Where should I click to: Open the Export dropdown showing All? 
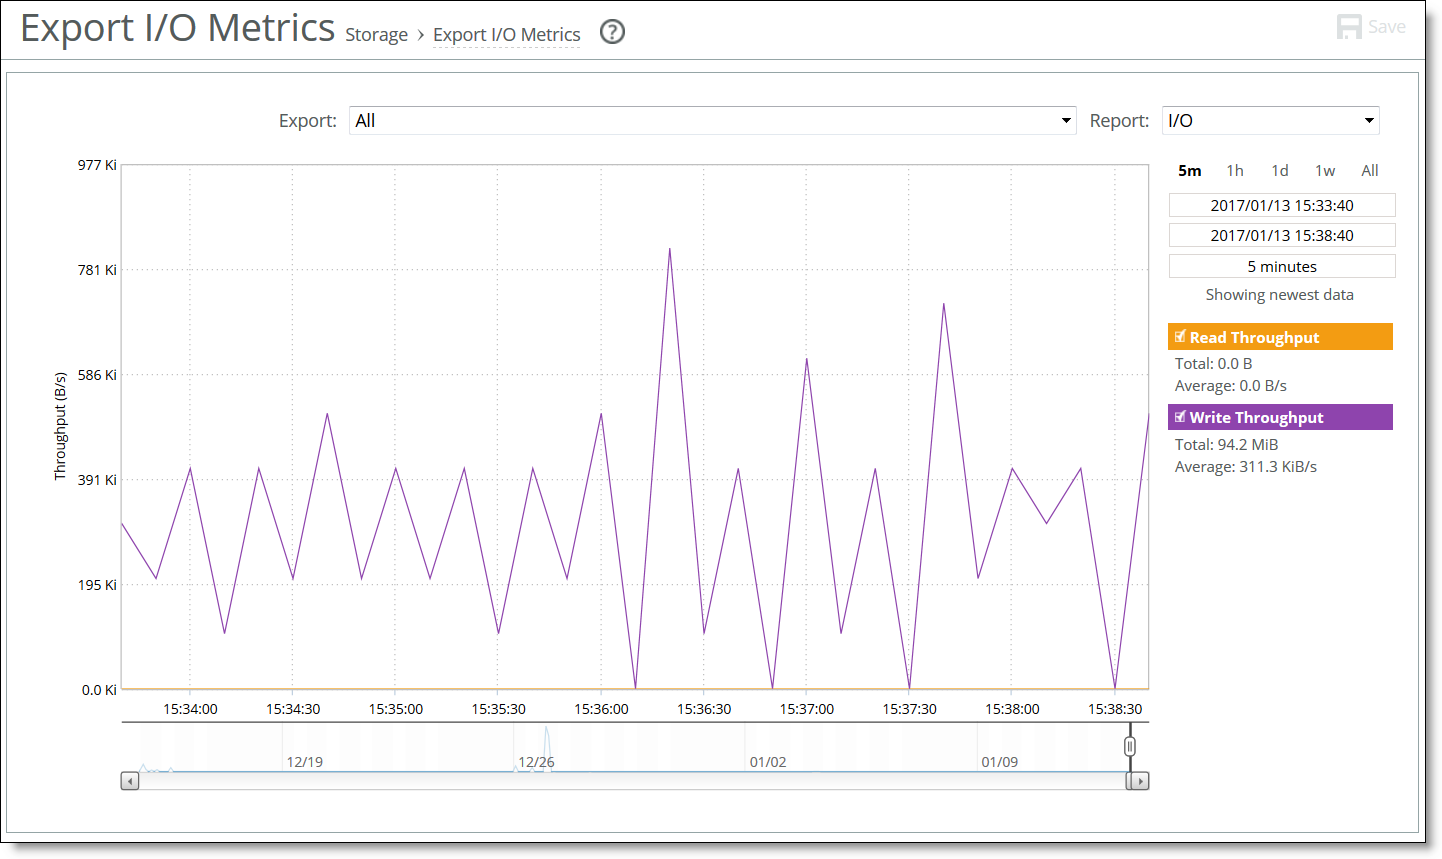(x=713, y=120)
